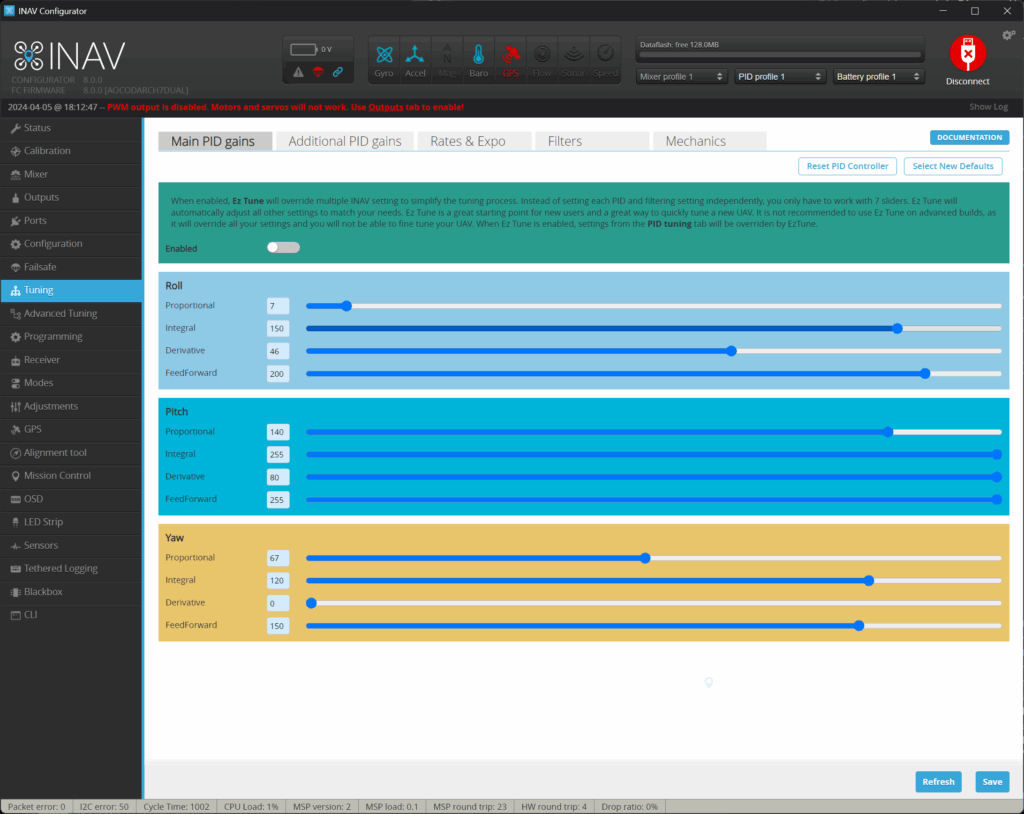Viewport: 1024px width, 814px height.
Task: Open the Mixer profile 1 dropdown
Action: tap(681, 76)
